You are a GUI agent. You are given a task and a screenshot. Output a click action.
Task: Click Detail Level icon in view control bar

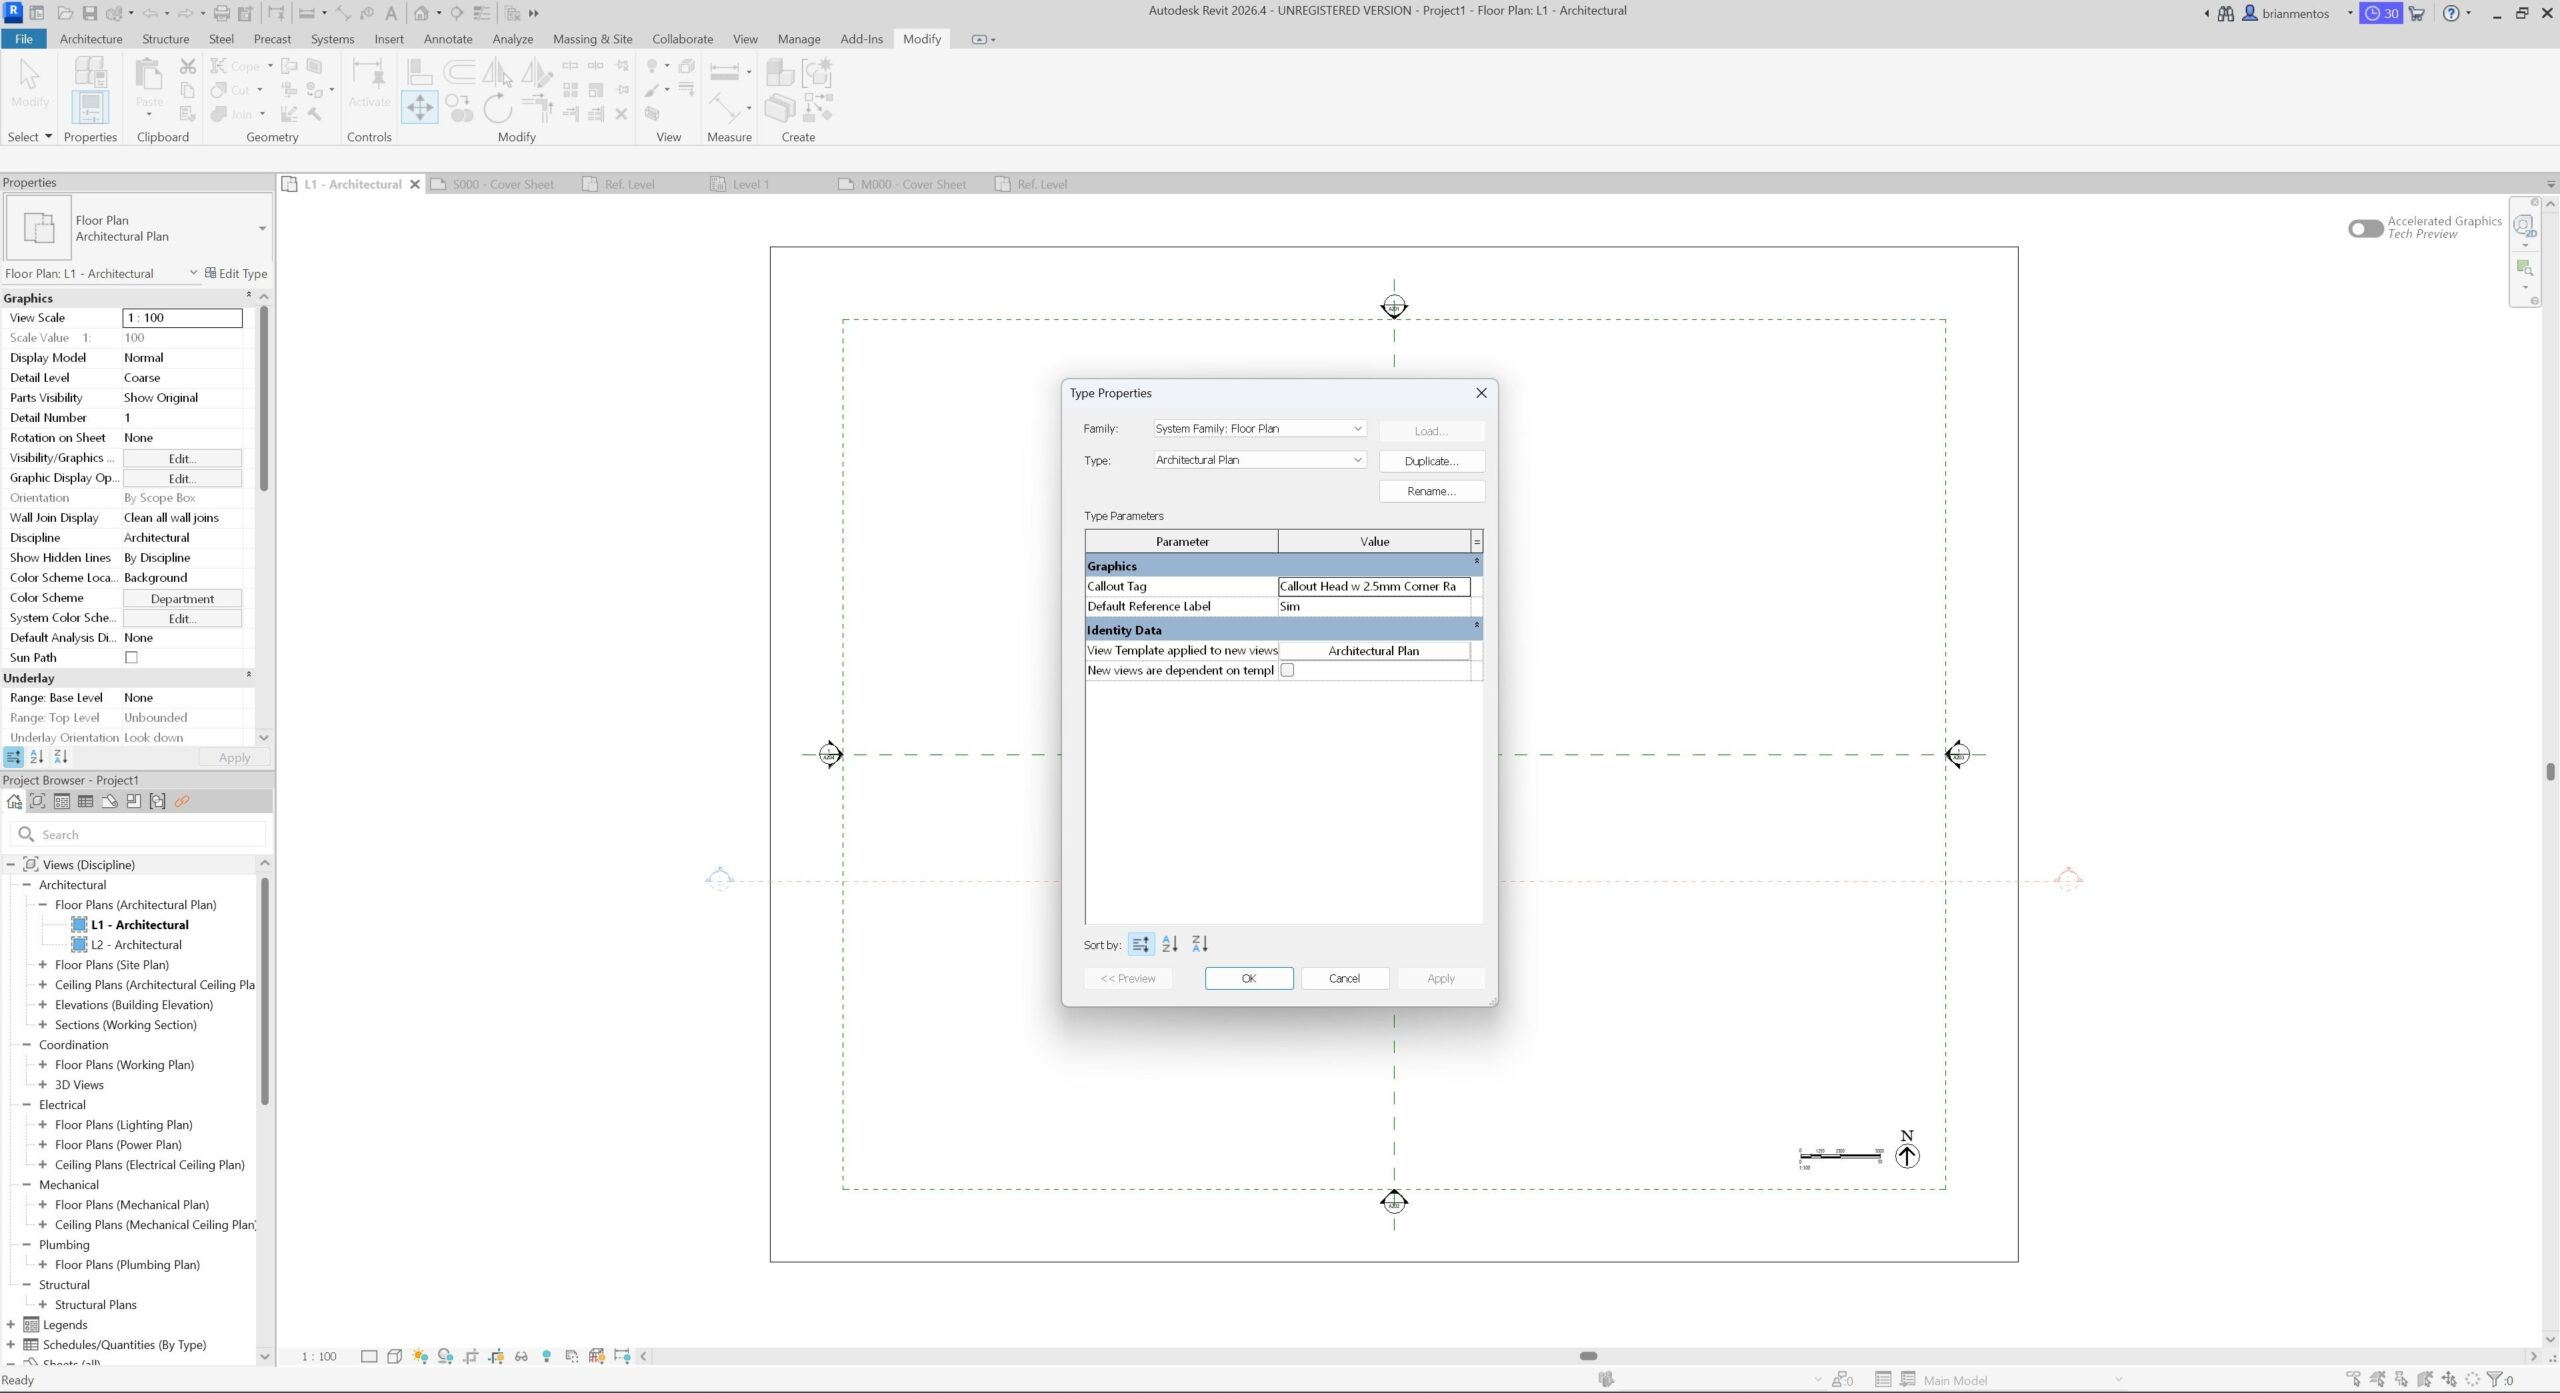[369, 1356]
